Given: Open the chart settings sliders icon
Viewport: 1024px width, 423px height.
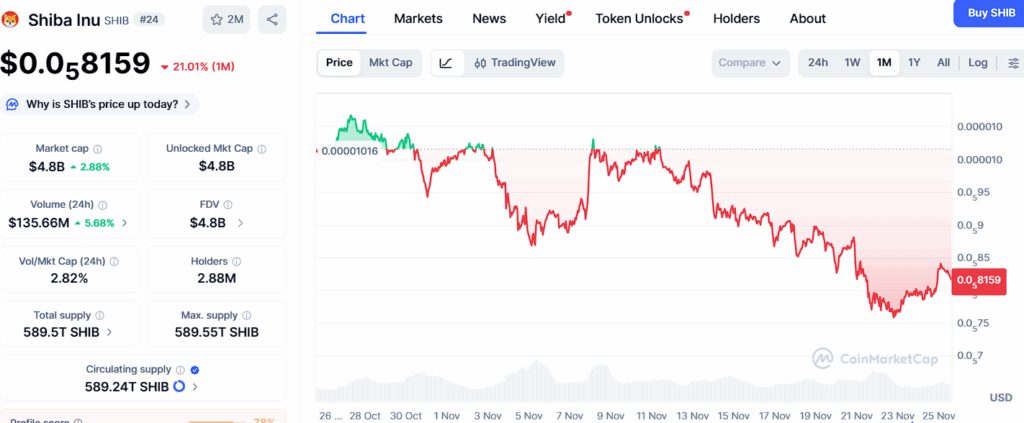Looking at the screenshot, I should point(1012,63).
